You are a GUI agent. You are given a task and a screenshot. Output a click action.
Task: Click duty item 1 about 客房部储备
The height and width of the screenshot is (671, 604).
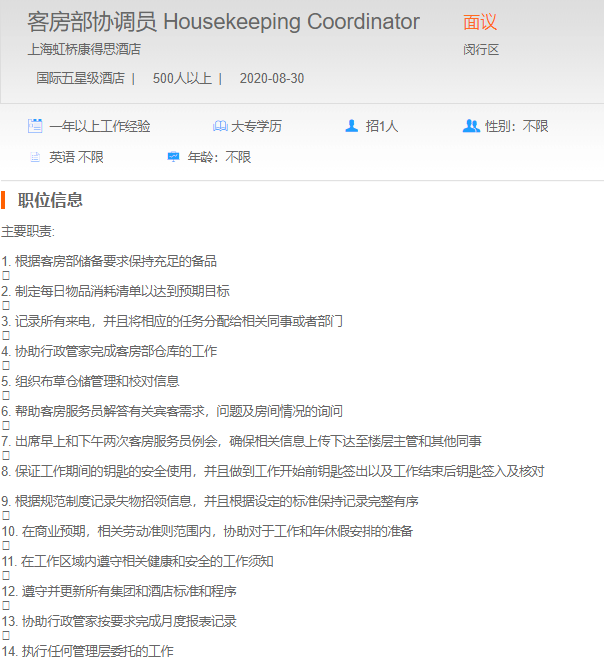[x=109, y=261]
